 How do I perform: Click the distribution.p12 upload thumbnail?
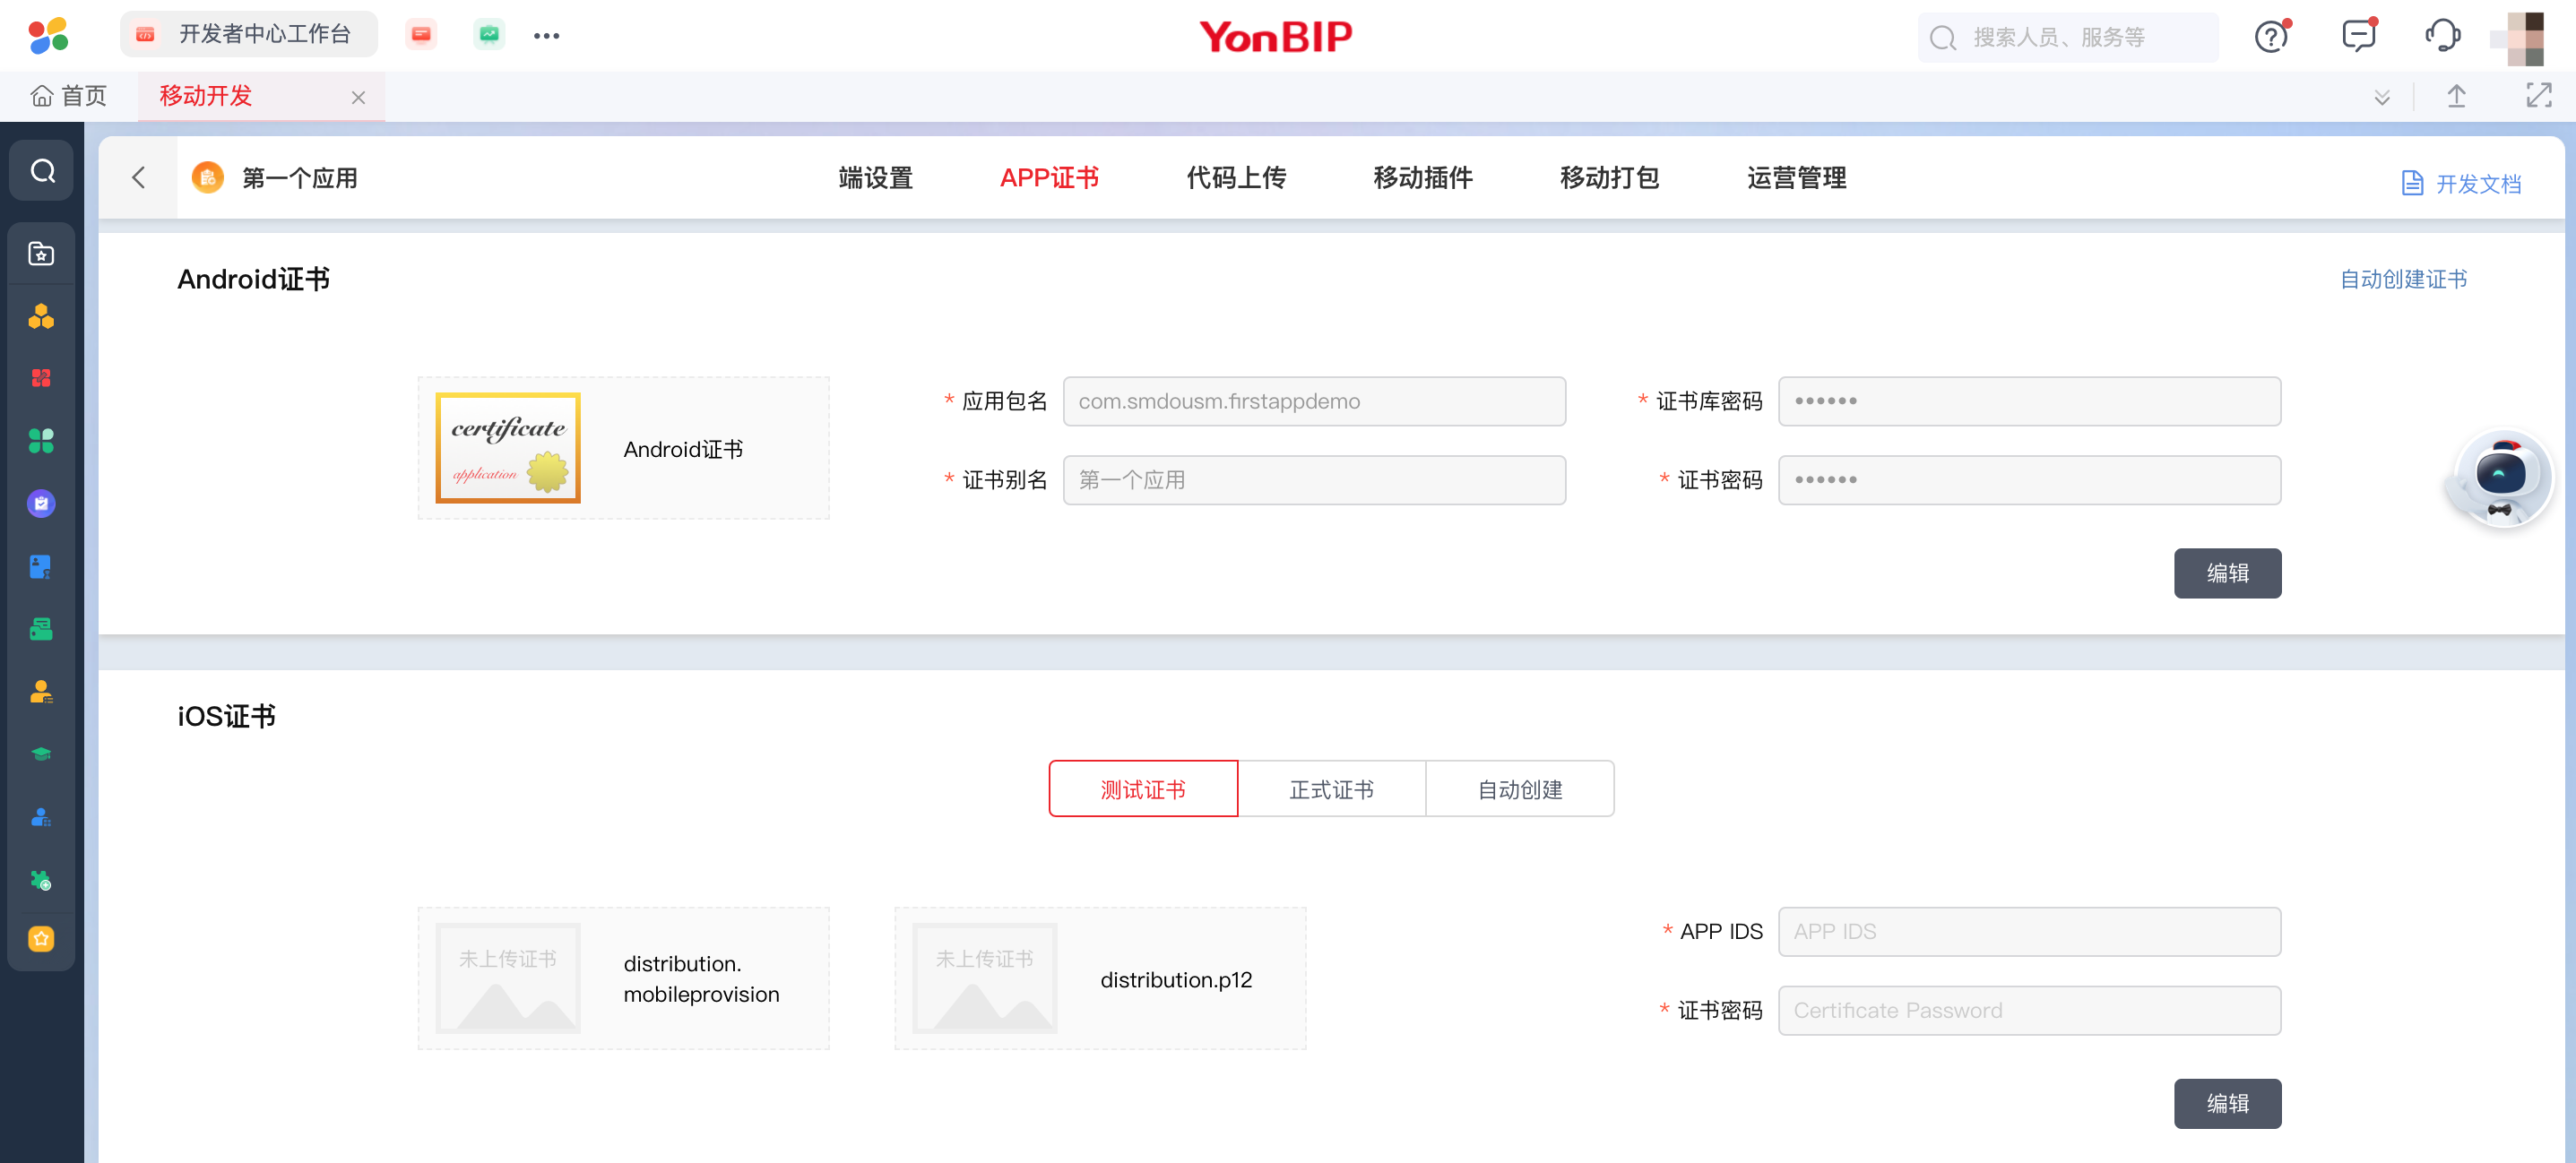coord(984,978)
